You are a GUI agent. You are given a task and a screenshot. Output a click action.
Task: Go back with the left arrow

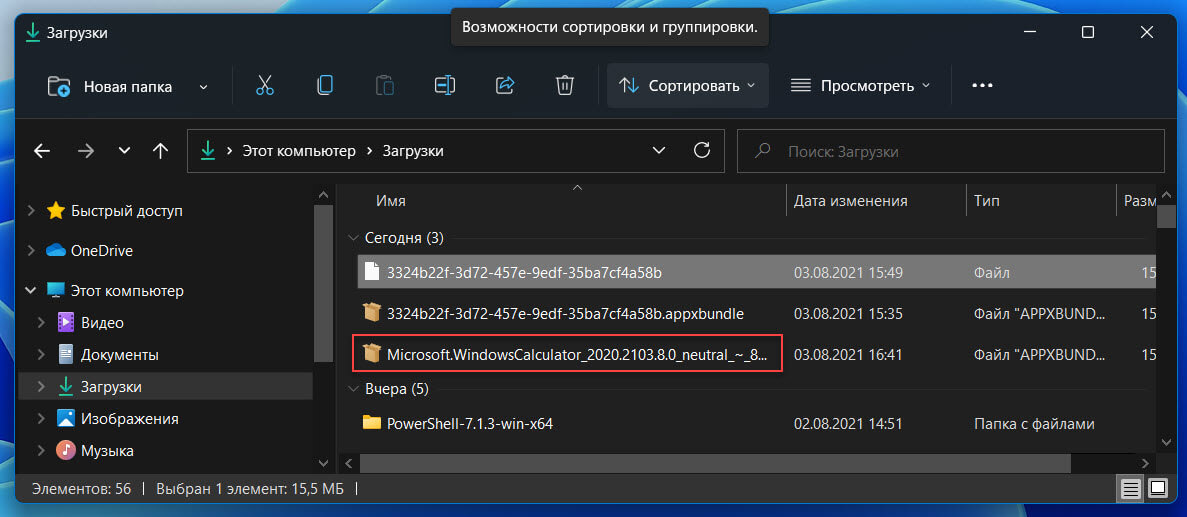[x=42, y=151]
